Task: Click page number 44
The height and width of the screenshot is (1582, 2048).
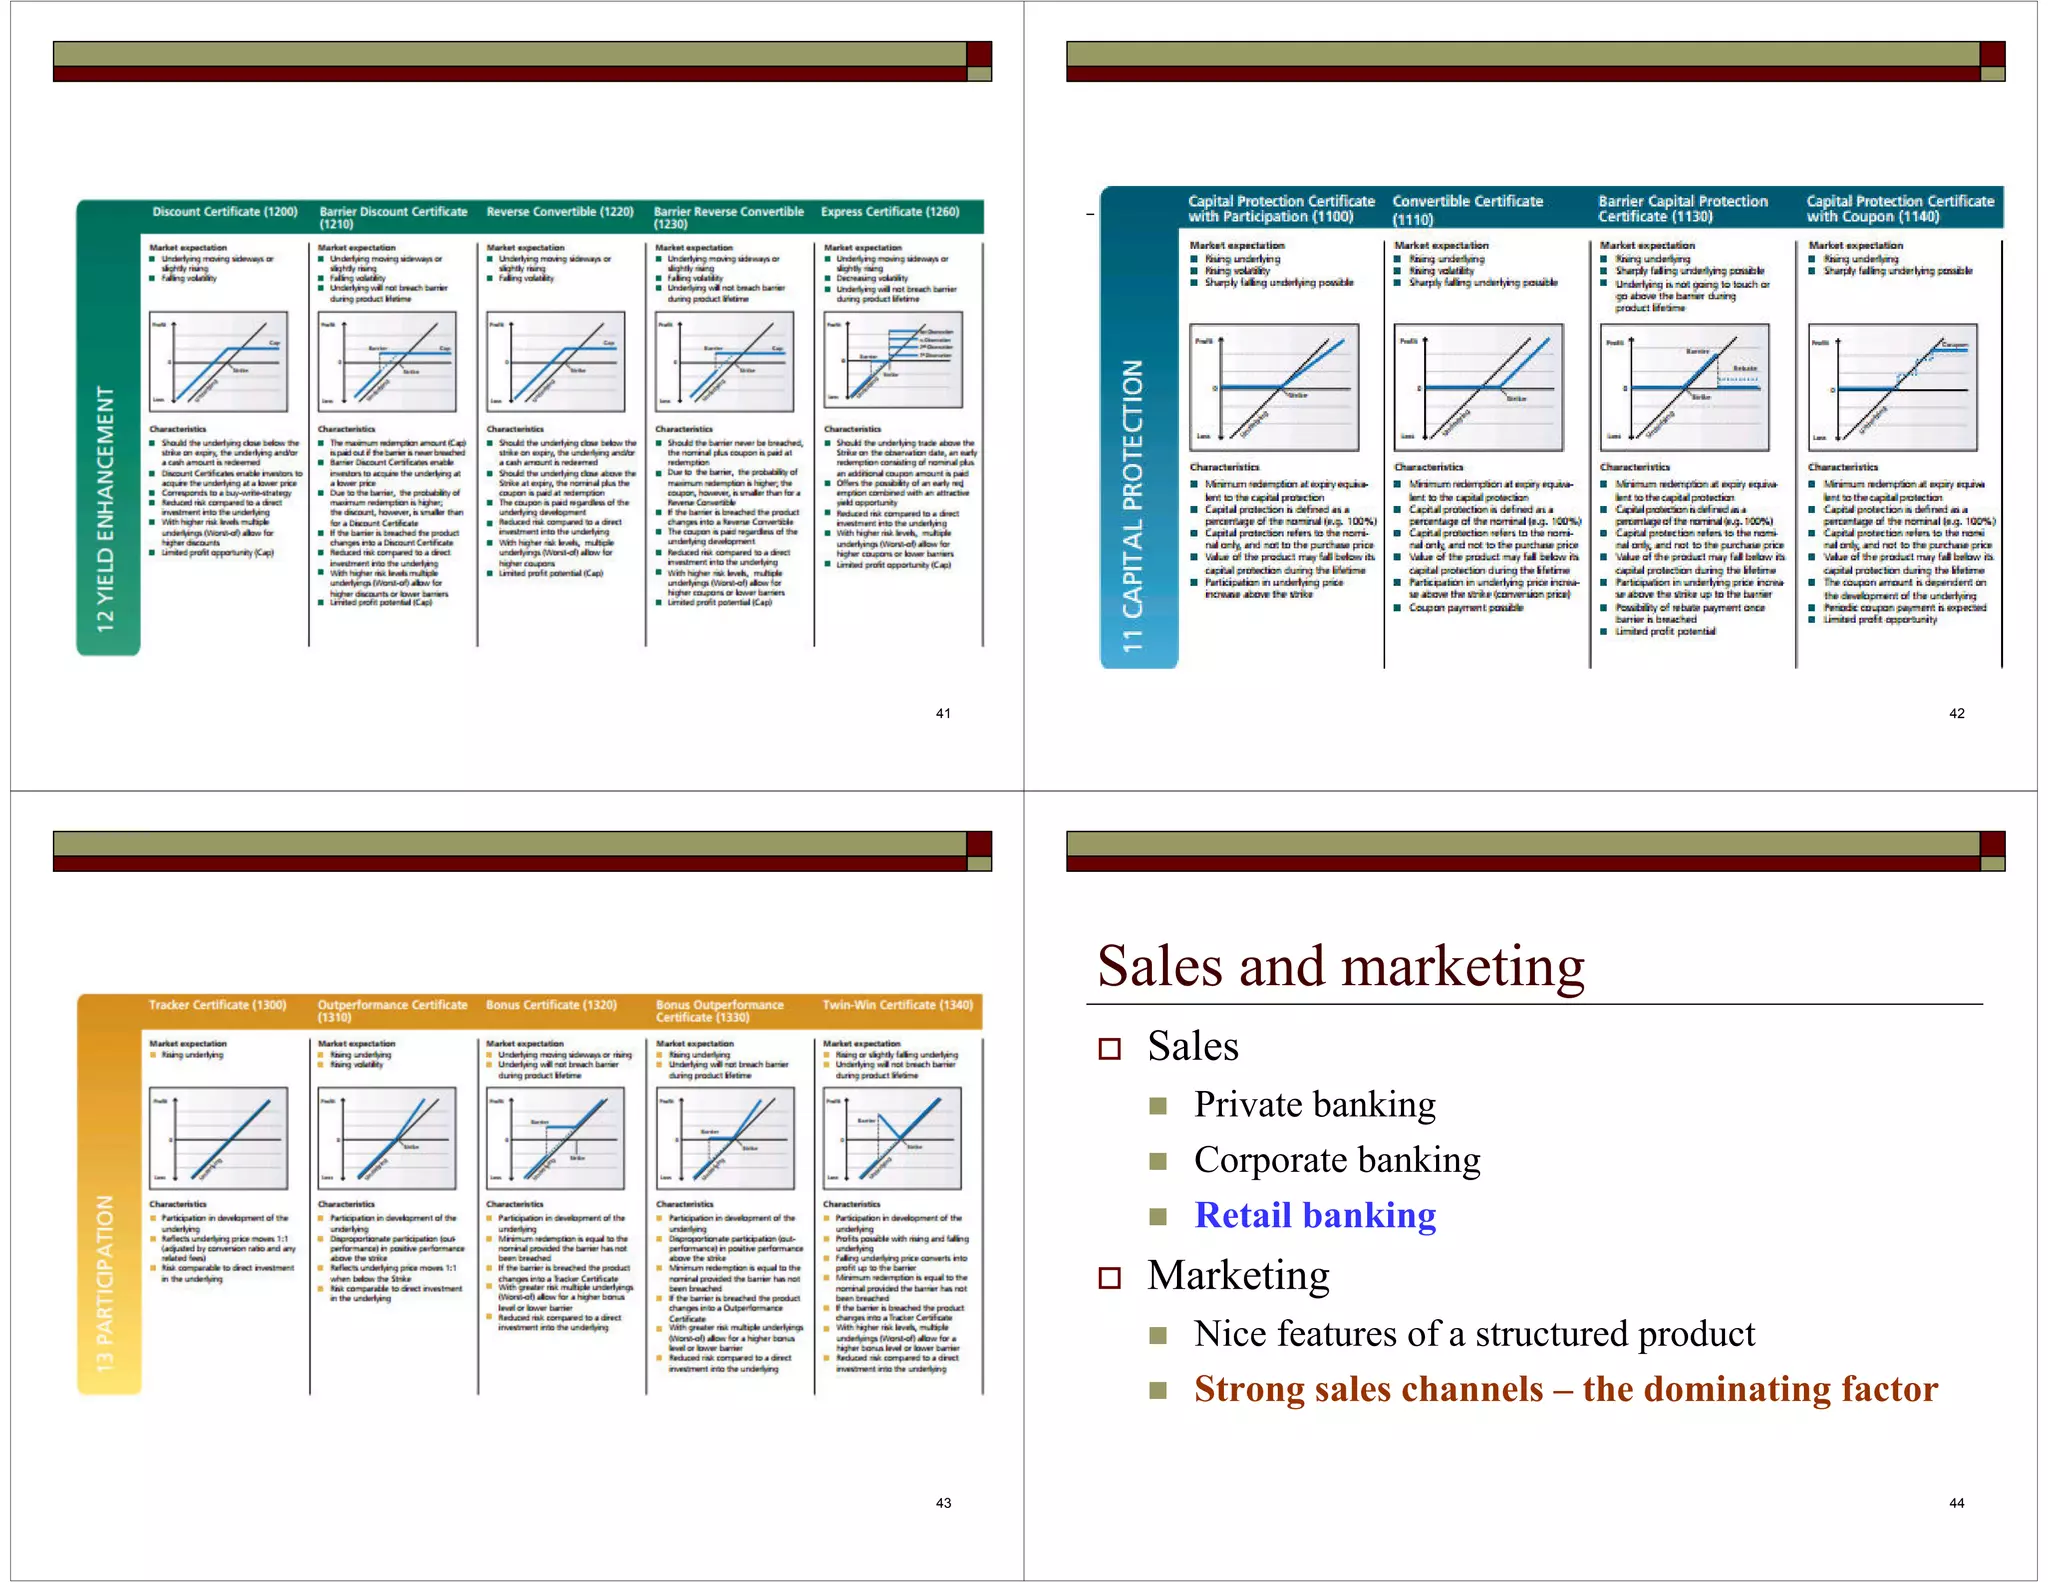Action: (1957, 1503)
